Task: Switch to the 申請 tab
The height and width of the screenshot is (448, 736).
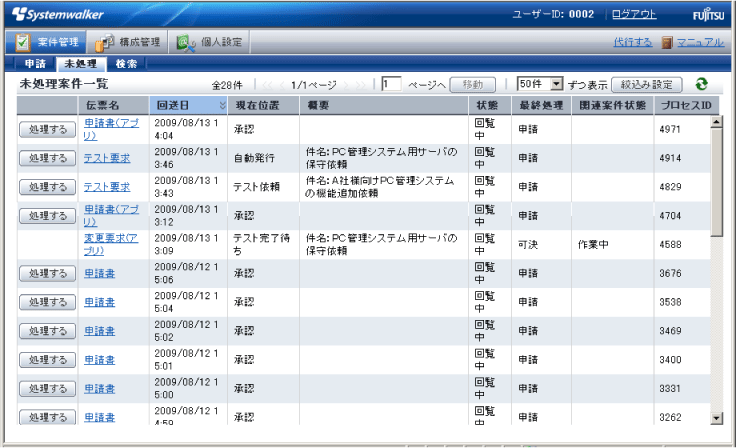Action: click(x=35, y=64)
